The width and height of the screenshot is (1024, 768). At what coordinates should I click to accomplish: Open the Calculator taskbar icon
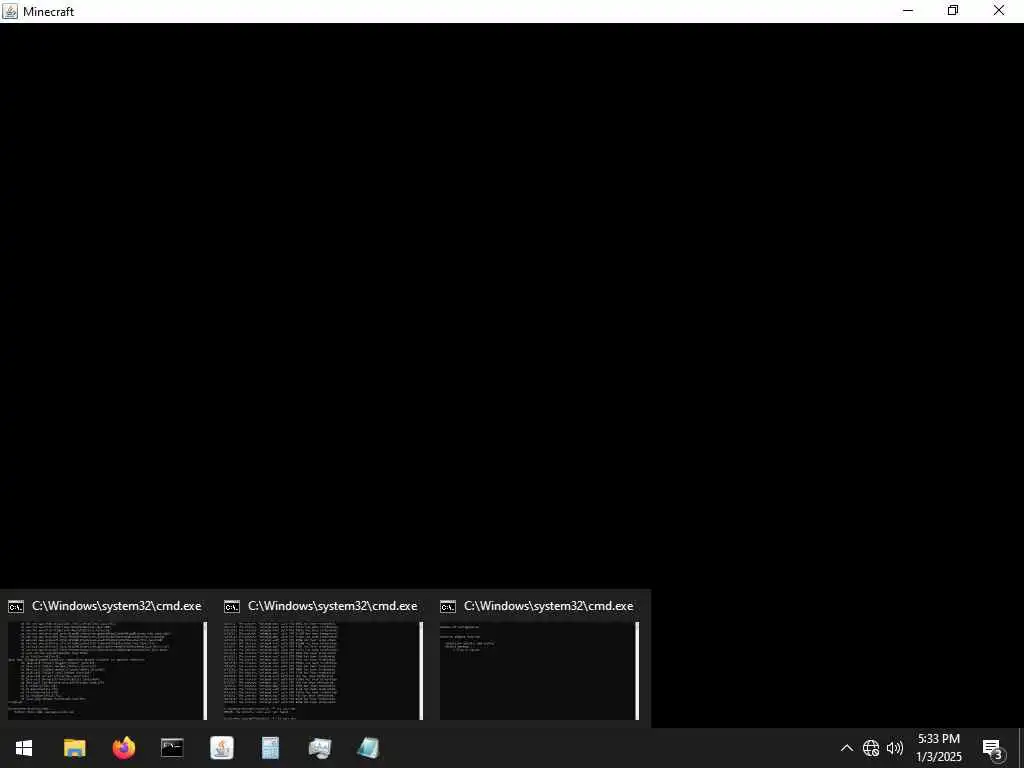point(270,748)
